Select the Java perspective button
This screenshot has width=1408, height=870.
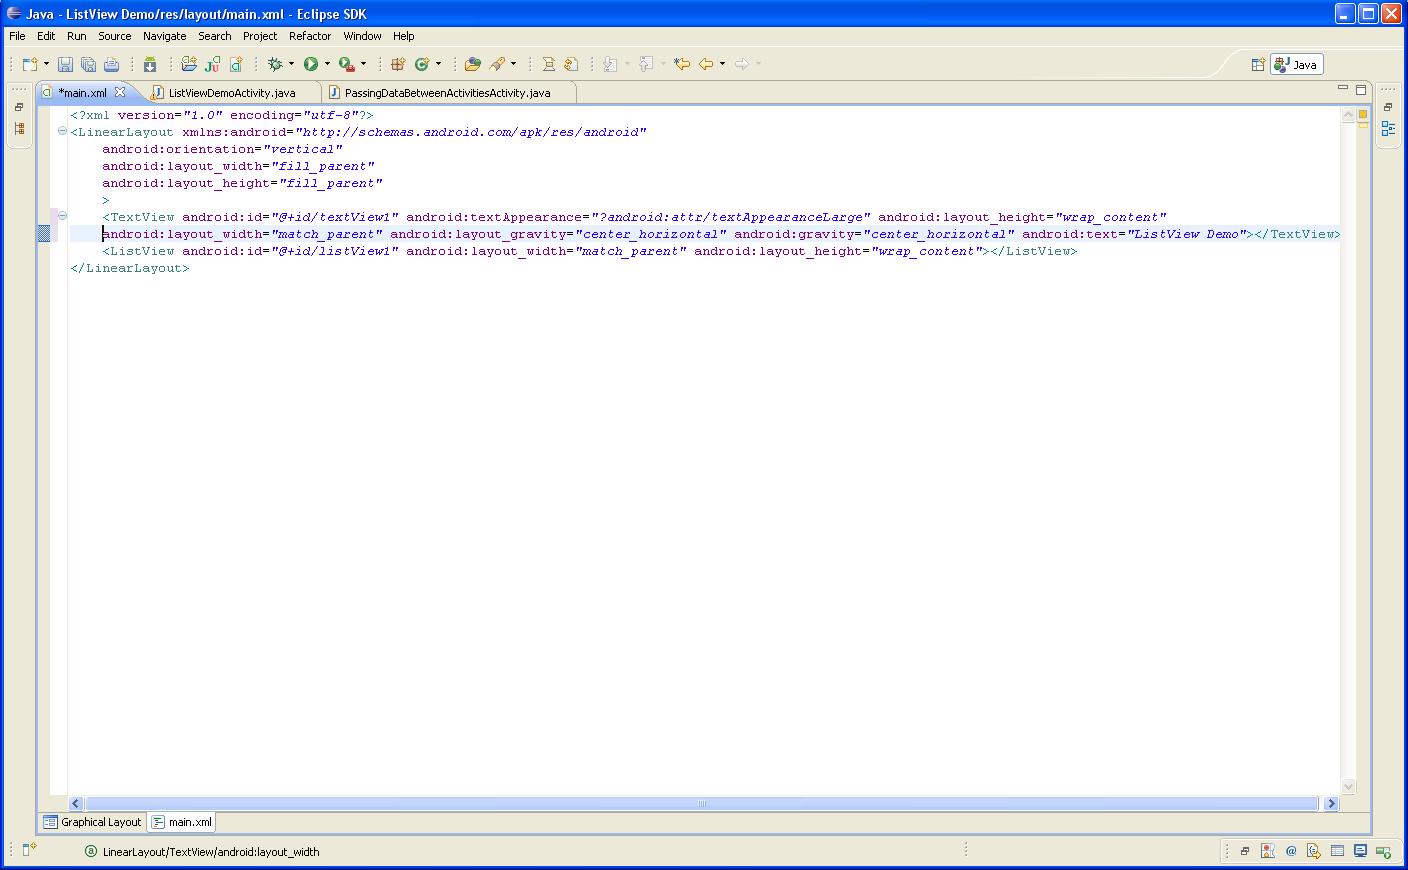point(1297,65)
